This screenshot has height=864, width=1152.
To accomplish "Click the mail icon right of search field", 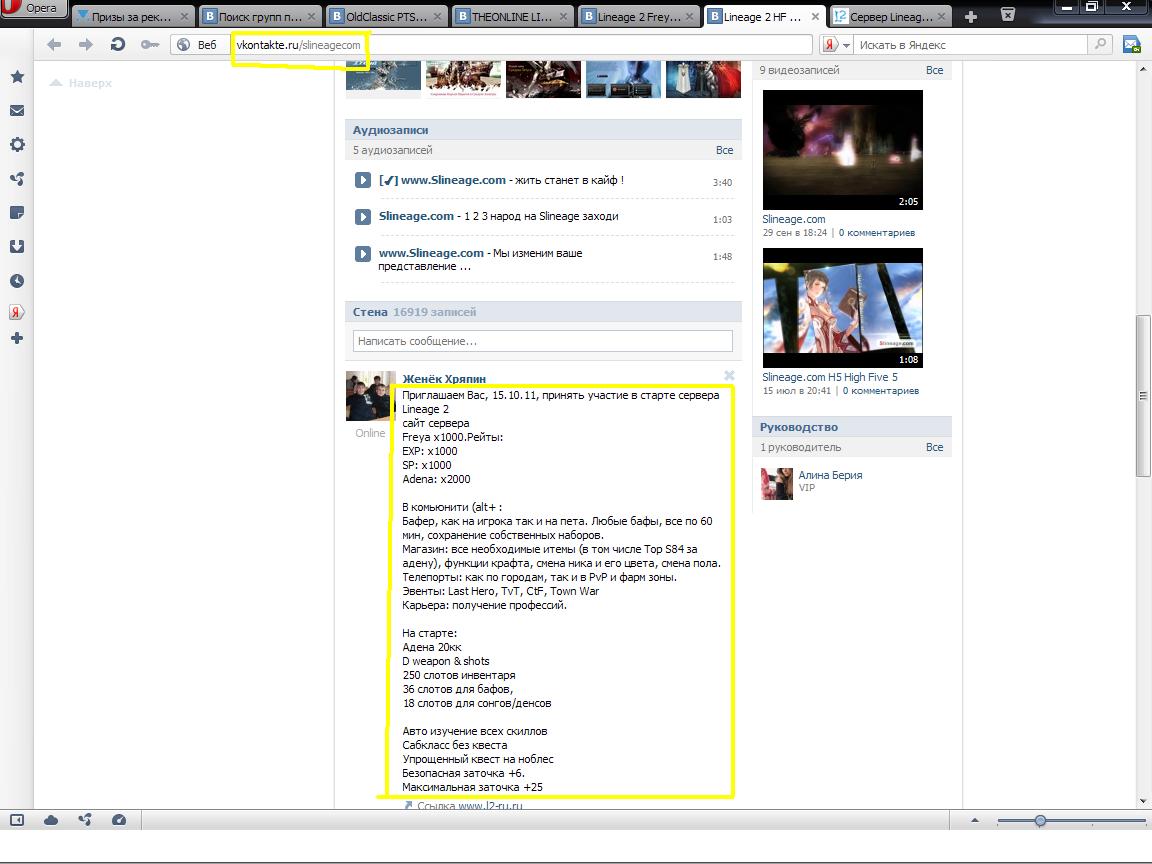I will pos(1132,45).
